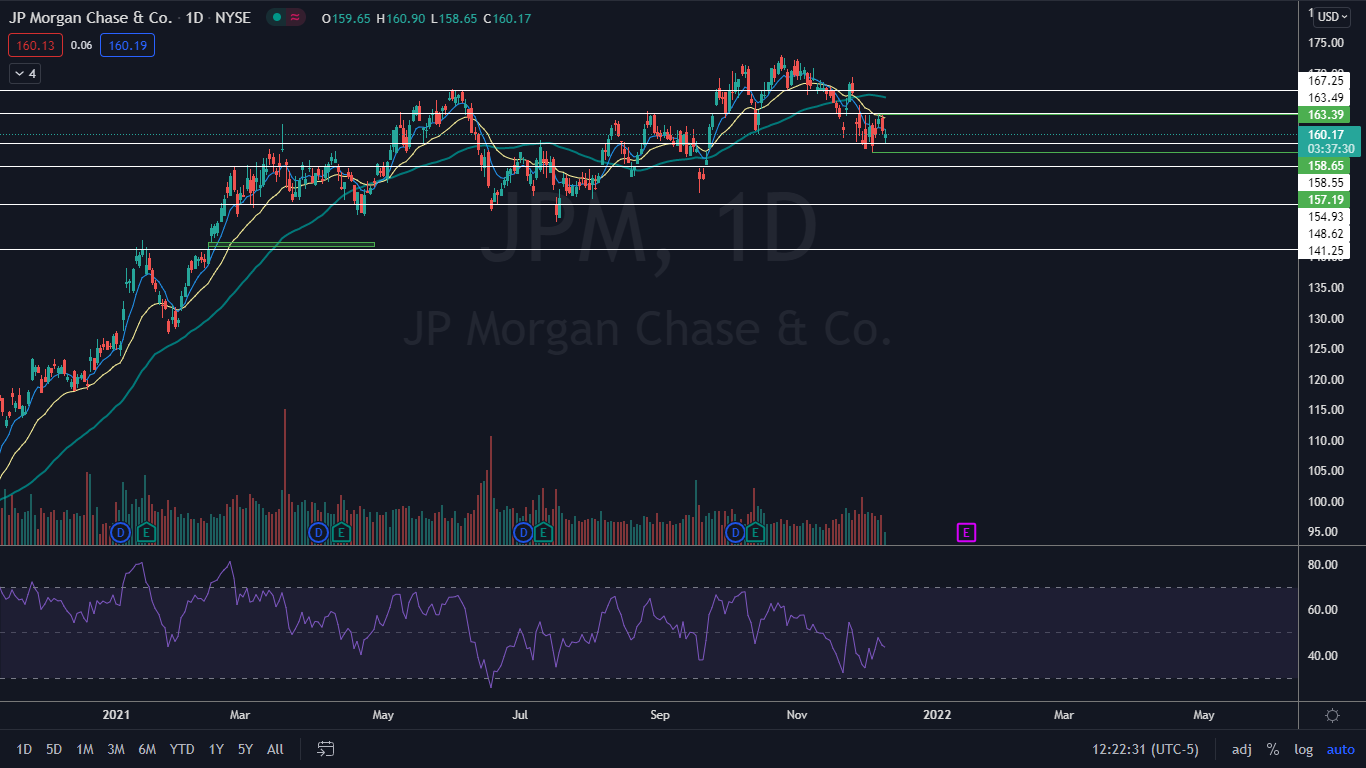Viewport: 1366px width, 768px height.
Task: Click the spread value 0.06
Action: [x=82, y=45]
